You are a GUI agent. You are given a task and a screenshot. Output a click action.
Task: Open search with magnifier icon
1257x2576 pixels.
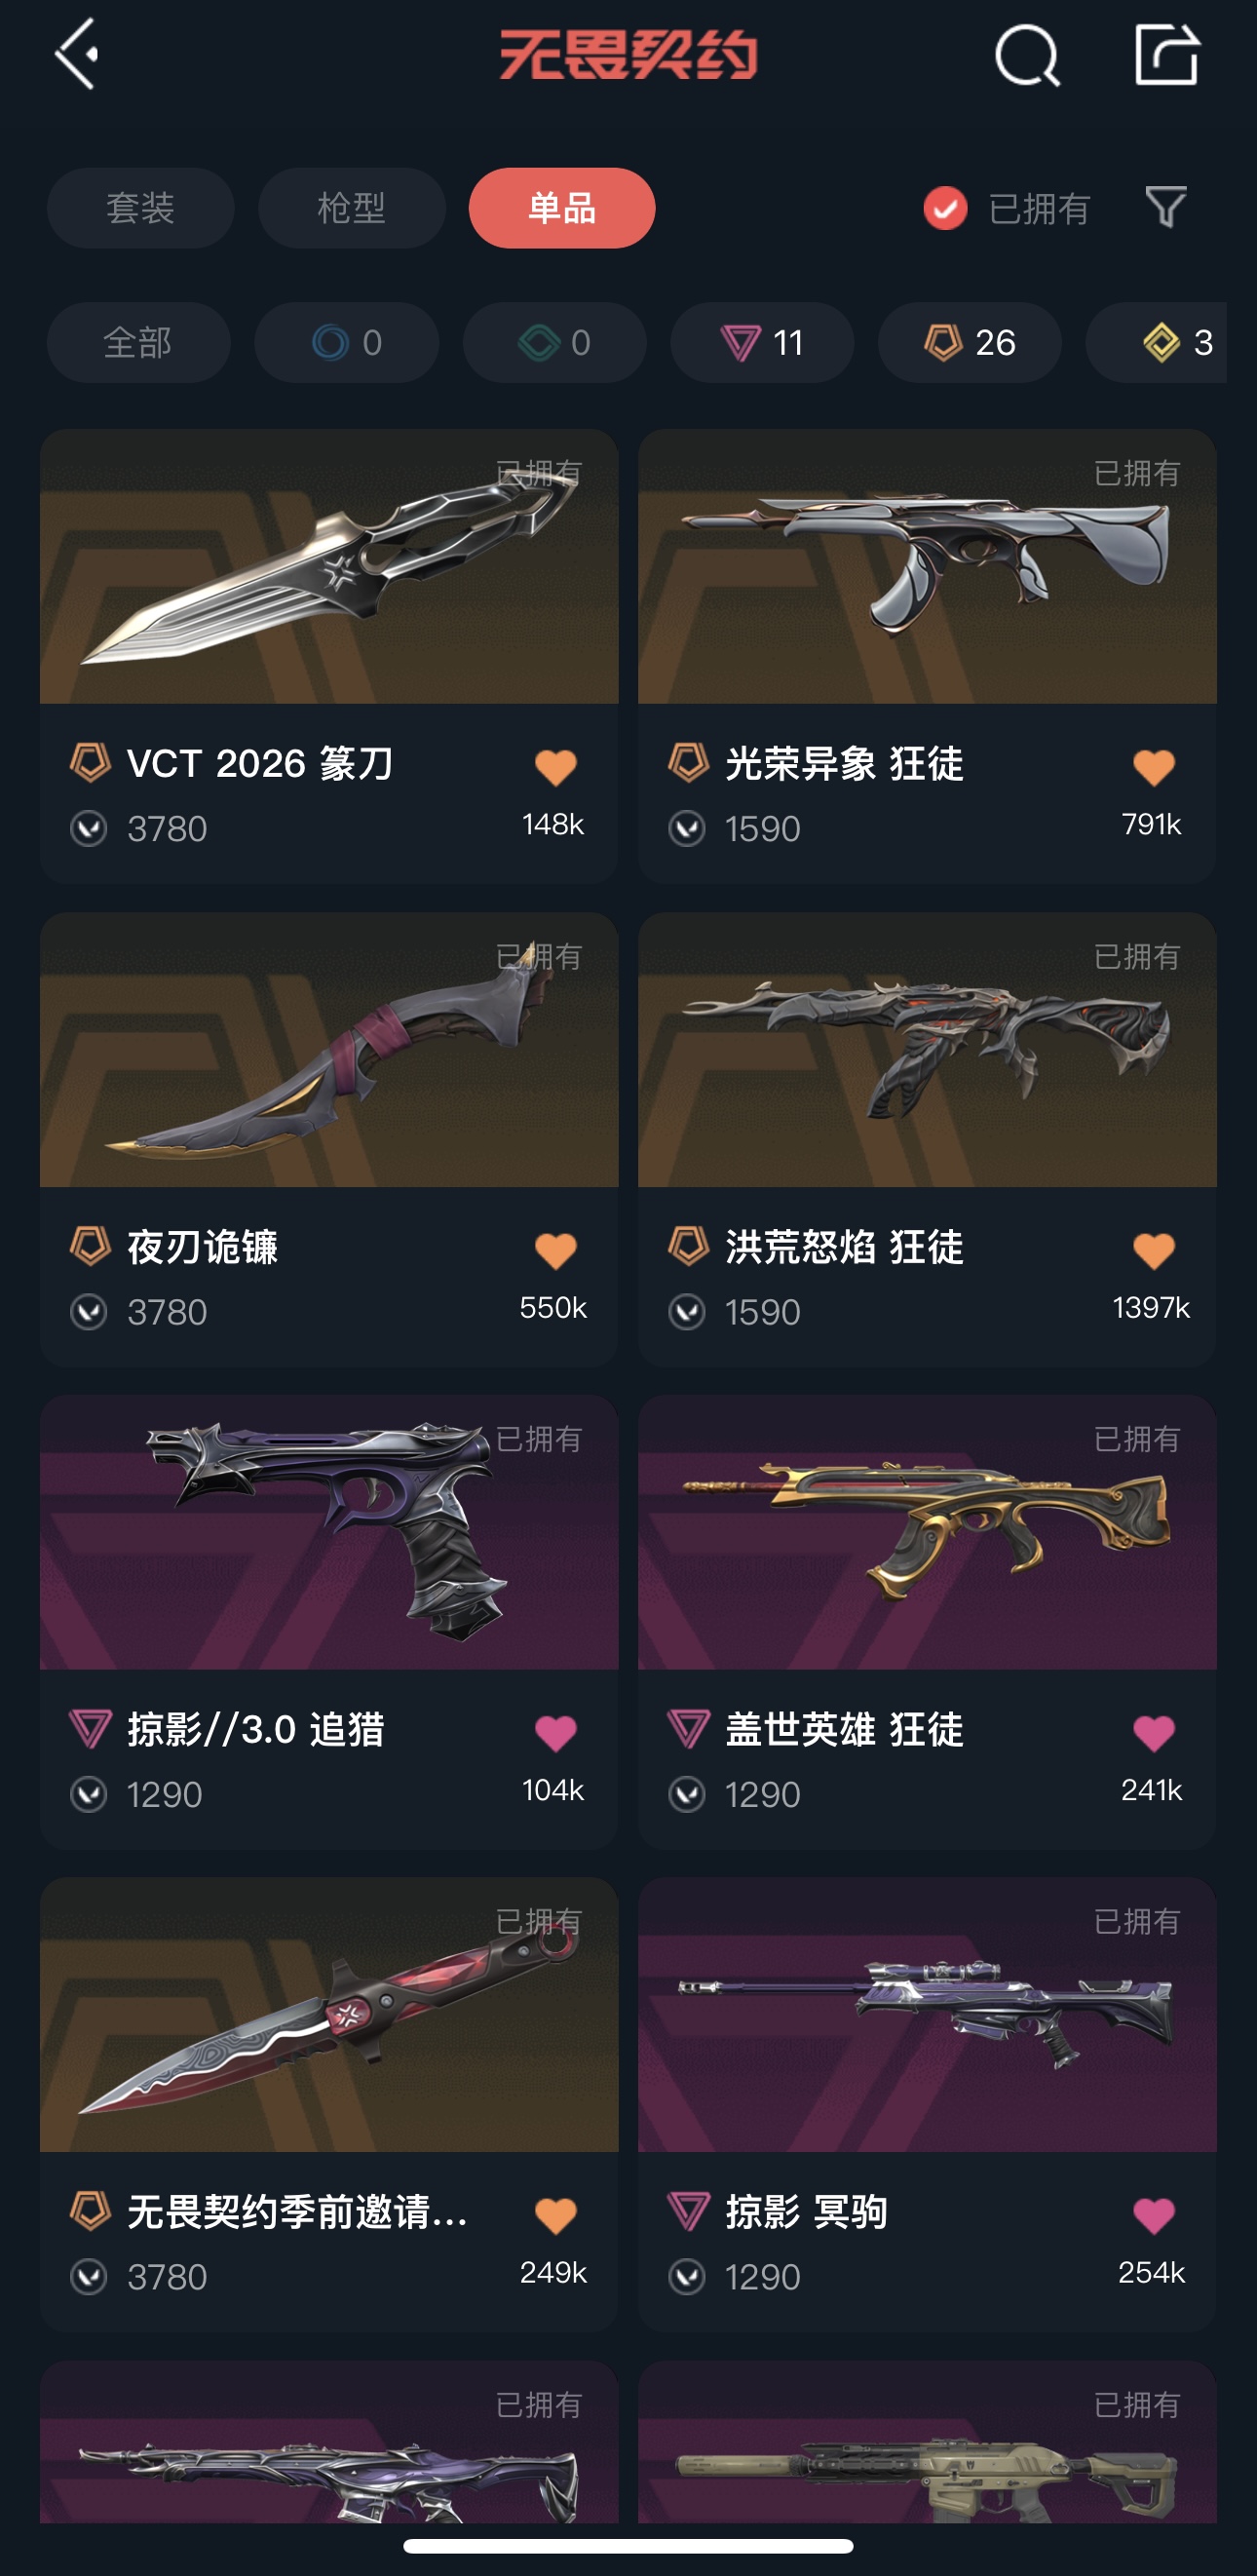coord(1027,55)
